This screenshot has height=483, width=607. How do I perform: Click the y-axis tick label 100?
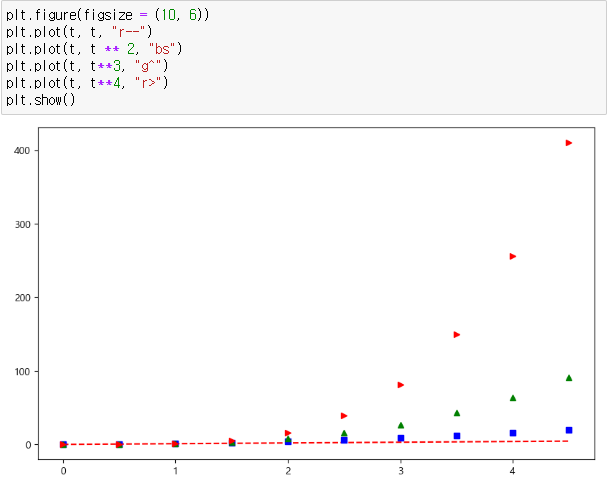pyautogui.click(x=22, y=372)
